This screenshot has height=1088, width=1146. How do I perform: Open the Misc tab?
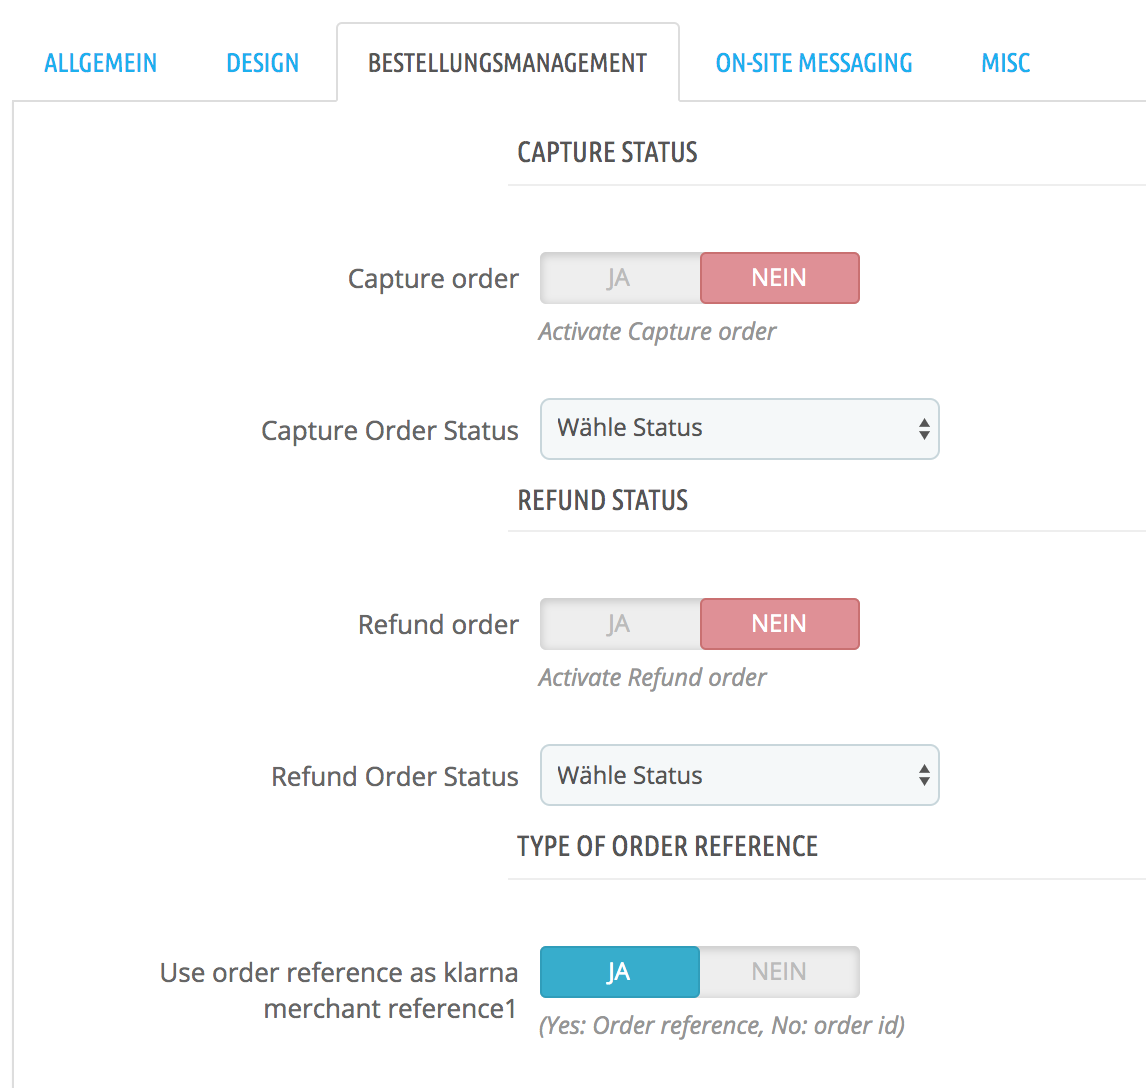1005,63
